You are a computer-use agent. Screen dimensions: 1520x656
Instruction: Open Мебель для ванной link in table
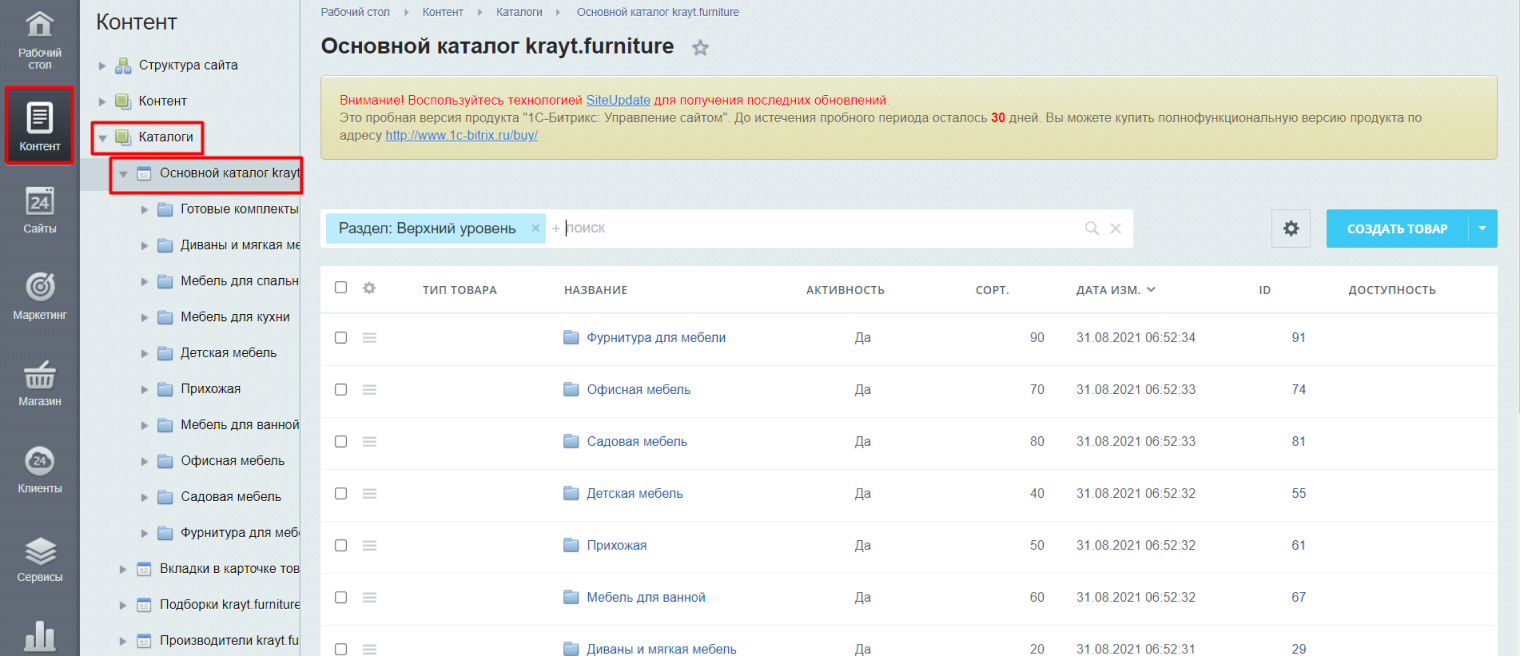click(x=646, y=598)
